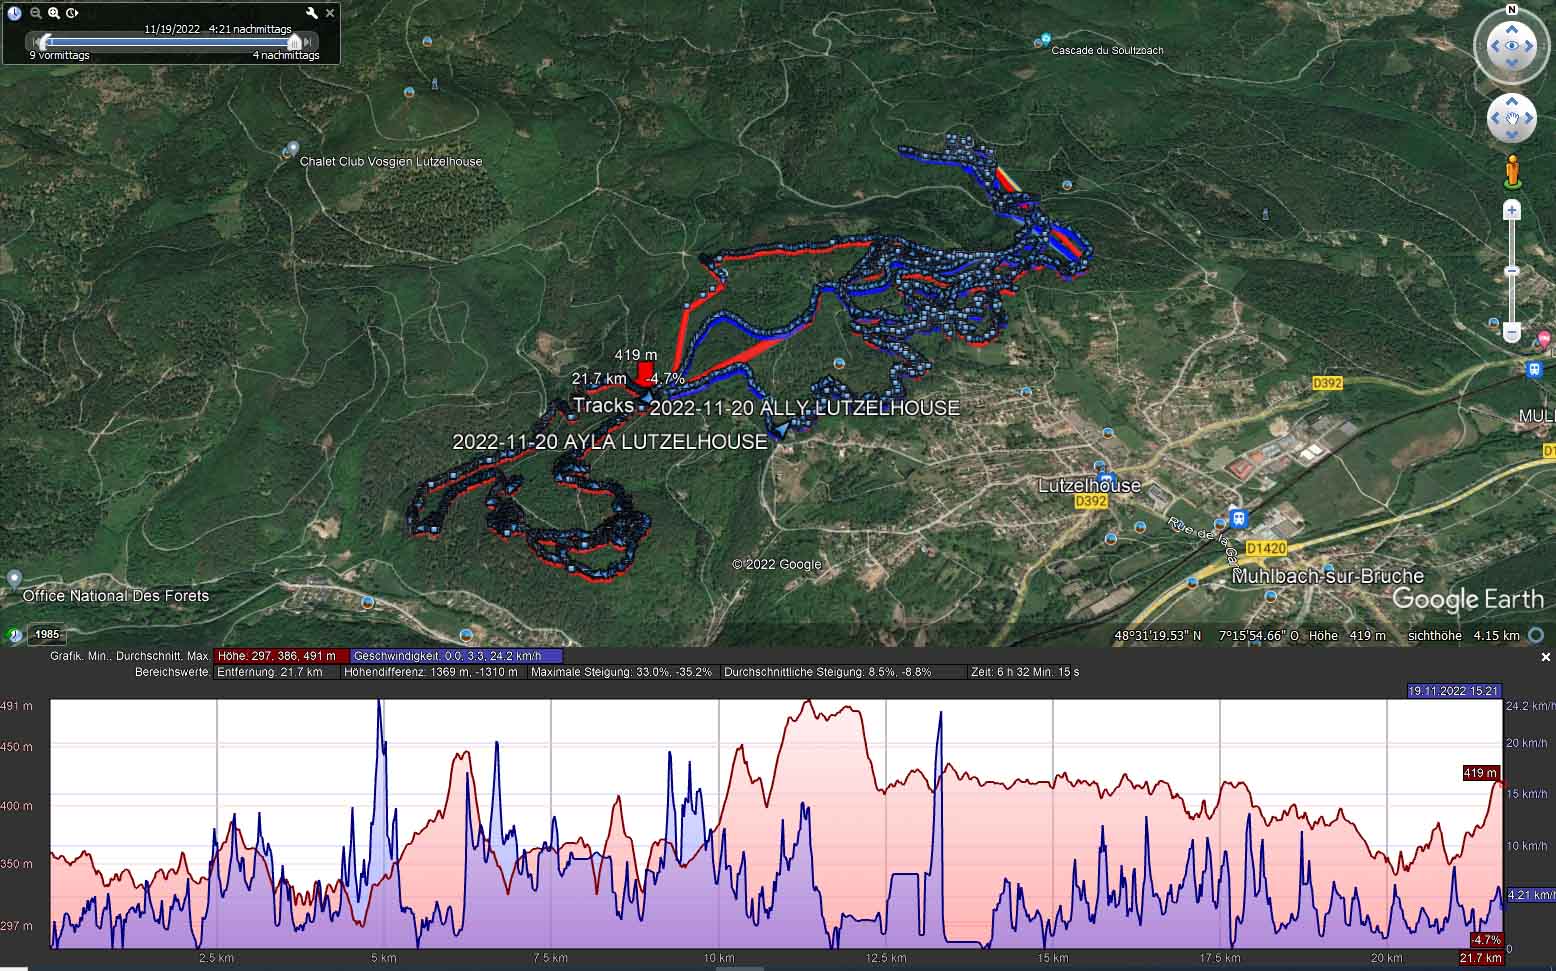This screenshot has height=971, width=1556.
Task: Toggle Geschwindigkeit speed graph display
Action: [455, 656]
